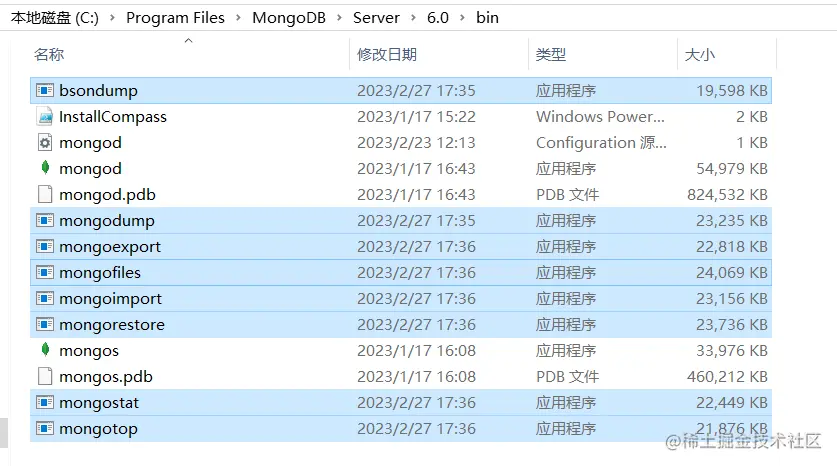This screenshot has height=466, width=837.
Task: Sort by 修改日期 column header
Action: (387, 55)
